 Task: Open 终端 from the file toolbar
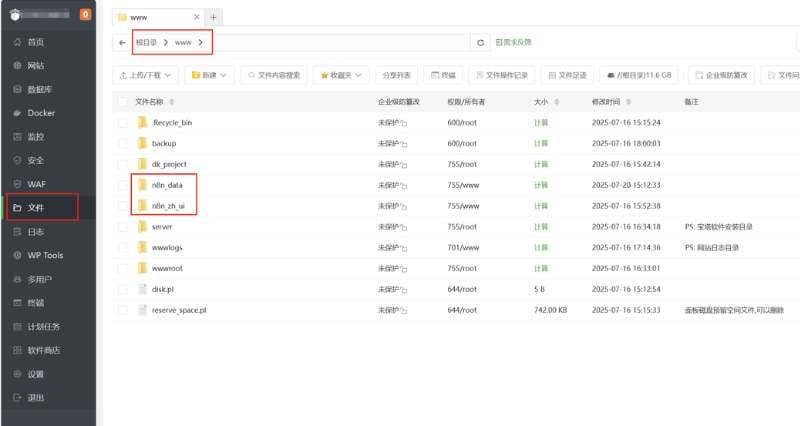coord(443,75)
